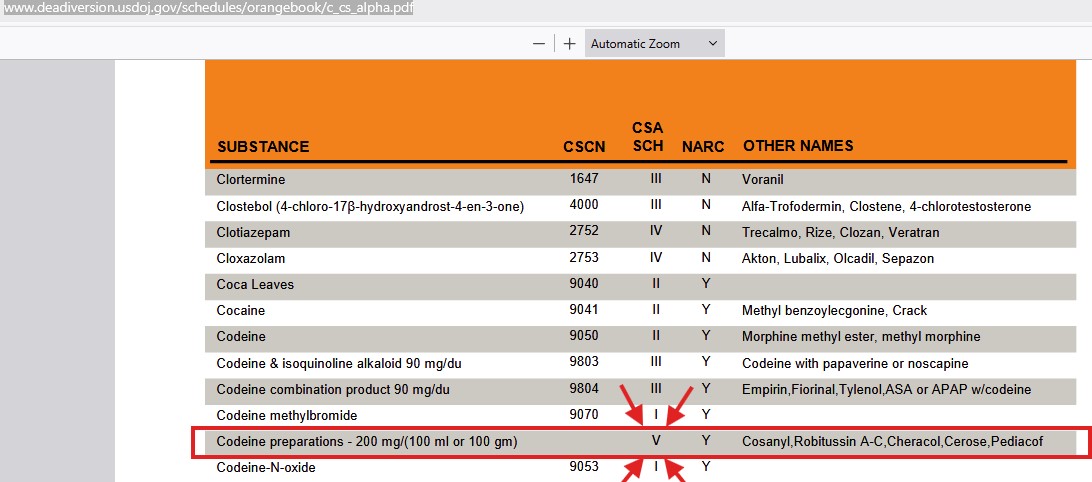Click the NARC column header

[x=703, y=147]
